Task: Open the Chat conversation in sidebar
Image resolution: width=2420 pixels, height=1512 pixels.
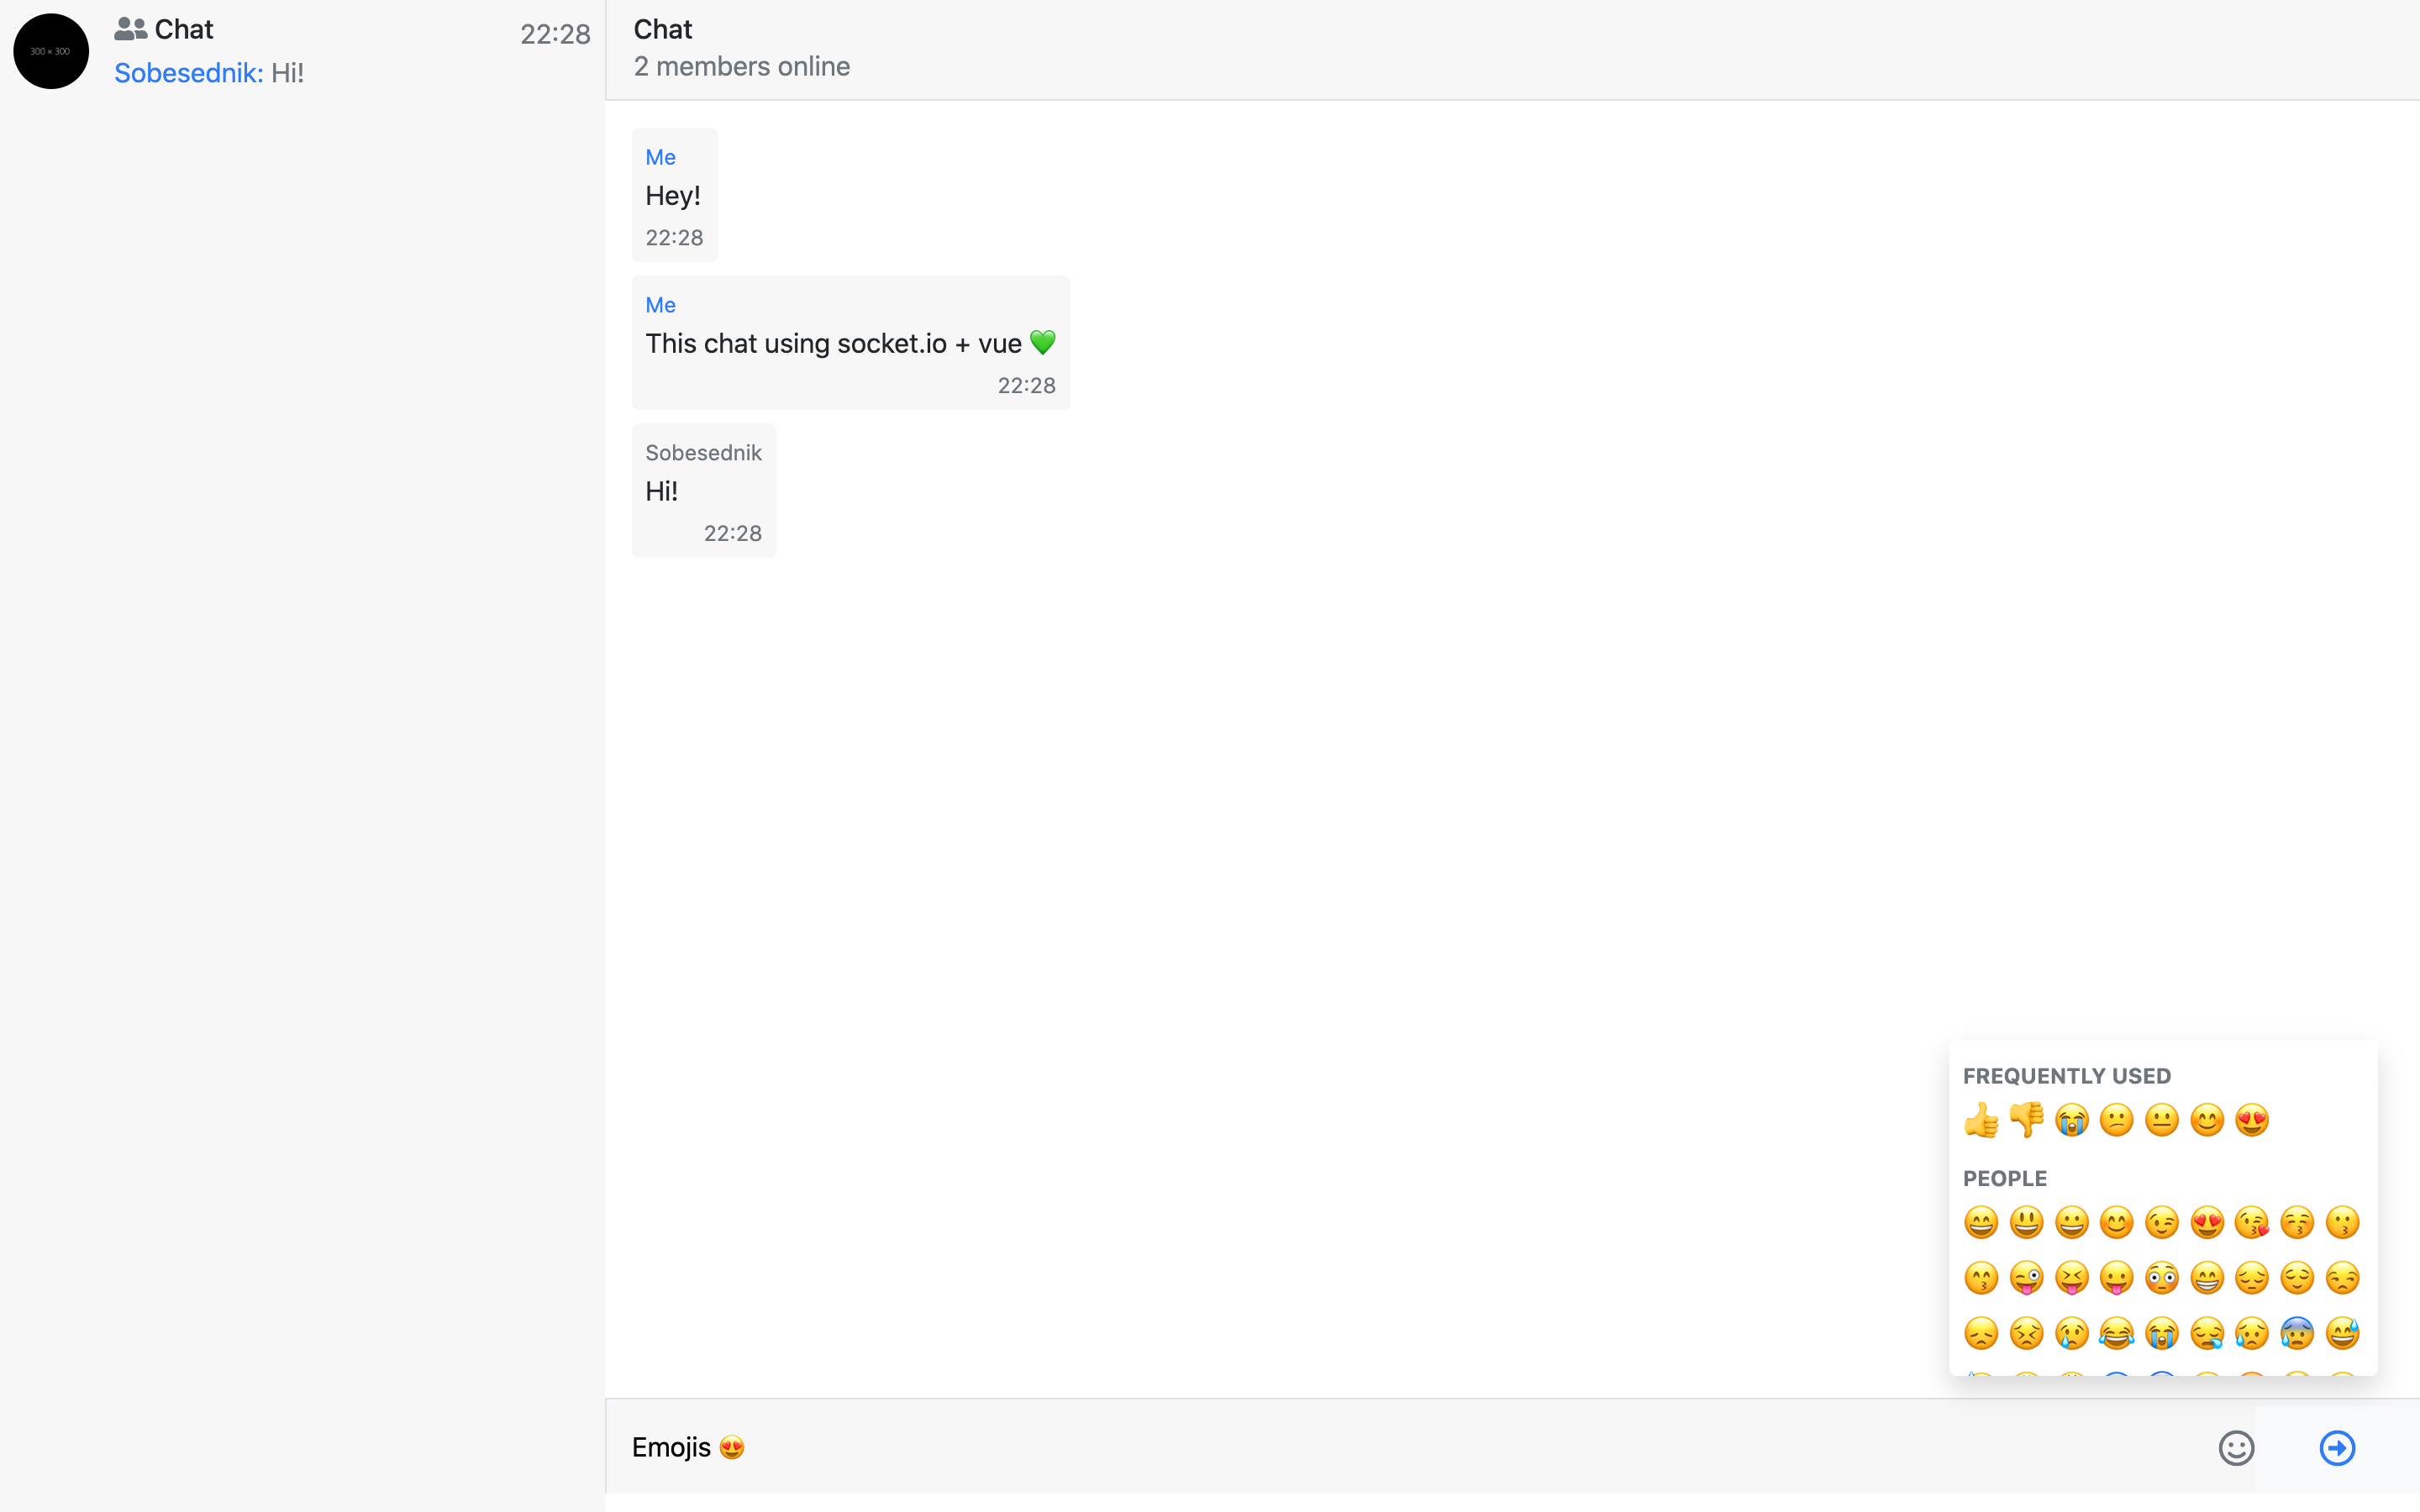Action: (302, 50)
